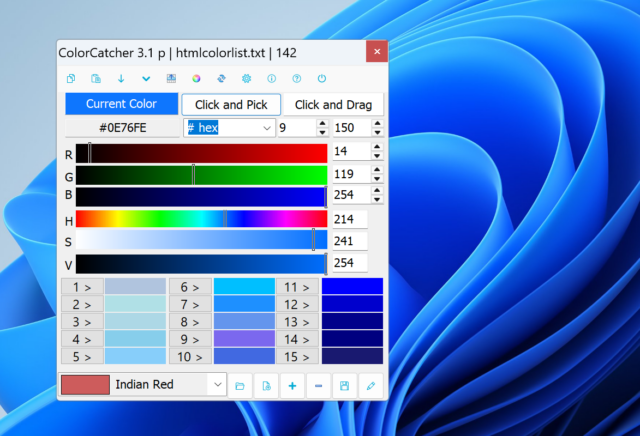Image resolution: width=640 pixels, height=436 pixels.
Task: Click on the red R slider bar
Action: [x=202, y=153]
